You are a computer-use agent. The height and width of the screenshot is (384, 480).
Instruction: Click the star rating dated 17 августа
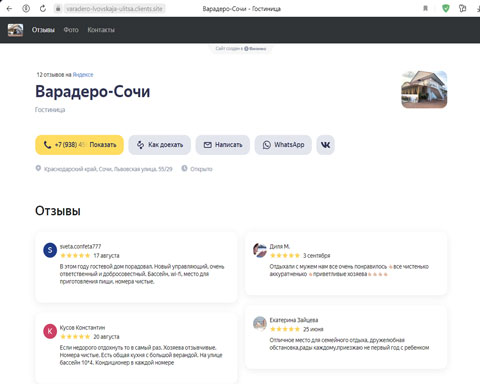point(75,256)
